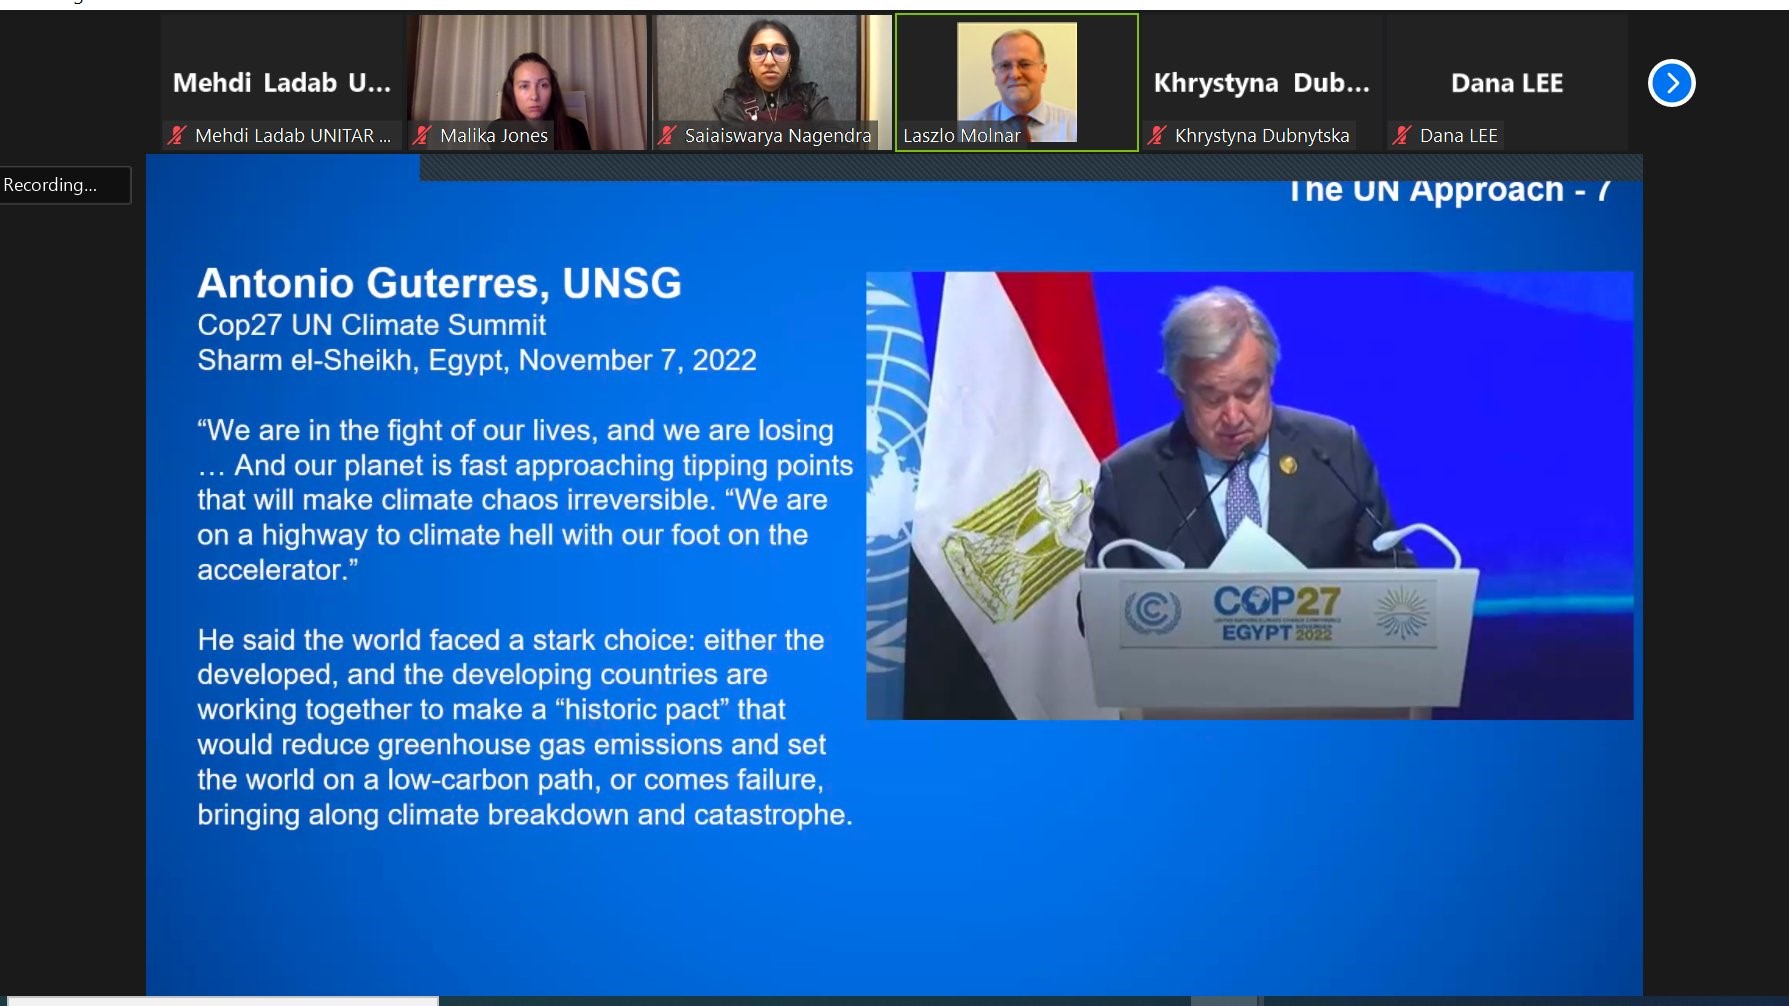
Task: Show next participants with the blue arrow
Action: tap(1671, 83)
